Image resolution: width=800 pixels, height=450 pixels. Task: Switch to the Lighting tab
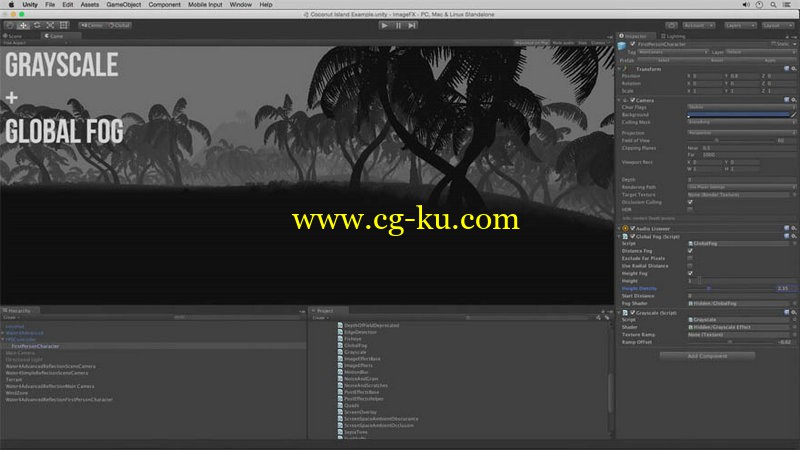click(675, 36)
